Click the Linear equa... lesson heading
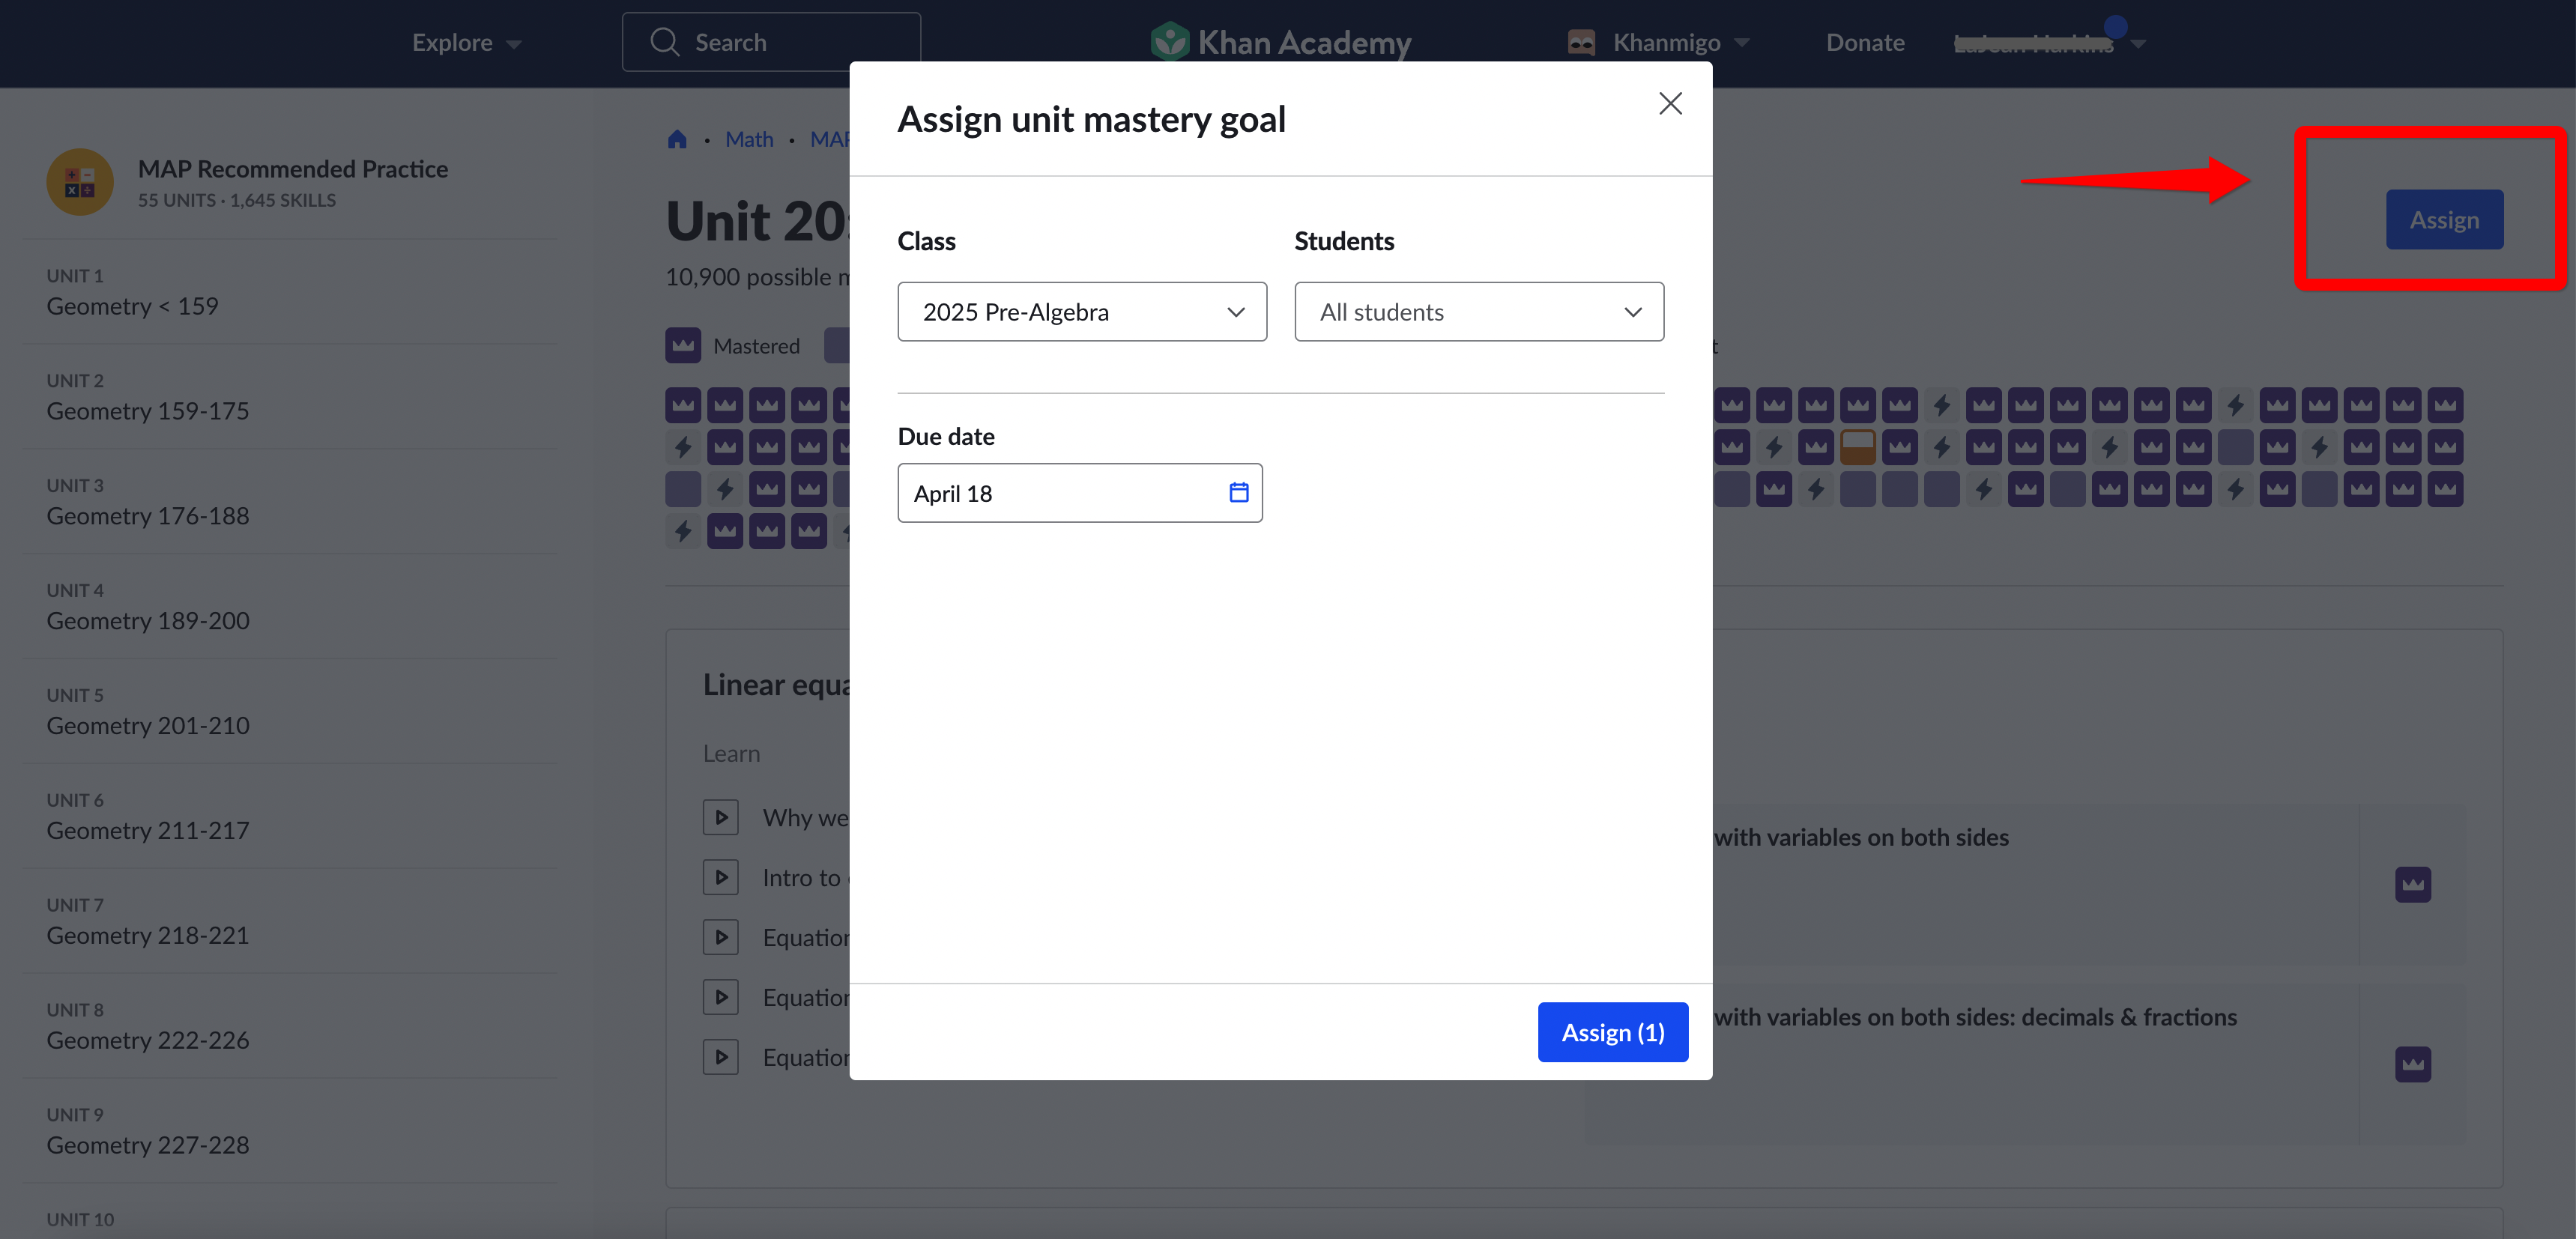This screenshot has width=2576, height=1239. tap(776, 685)
